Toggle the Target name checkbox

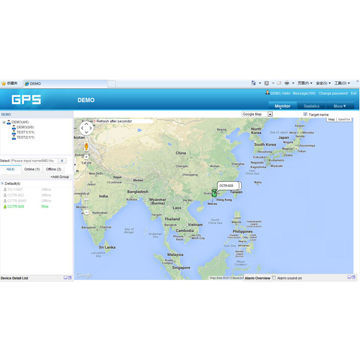(x=305, y=114)
